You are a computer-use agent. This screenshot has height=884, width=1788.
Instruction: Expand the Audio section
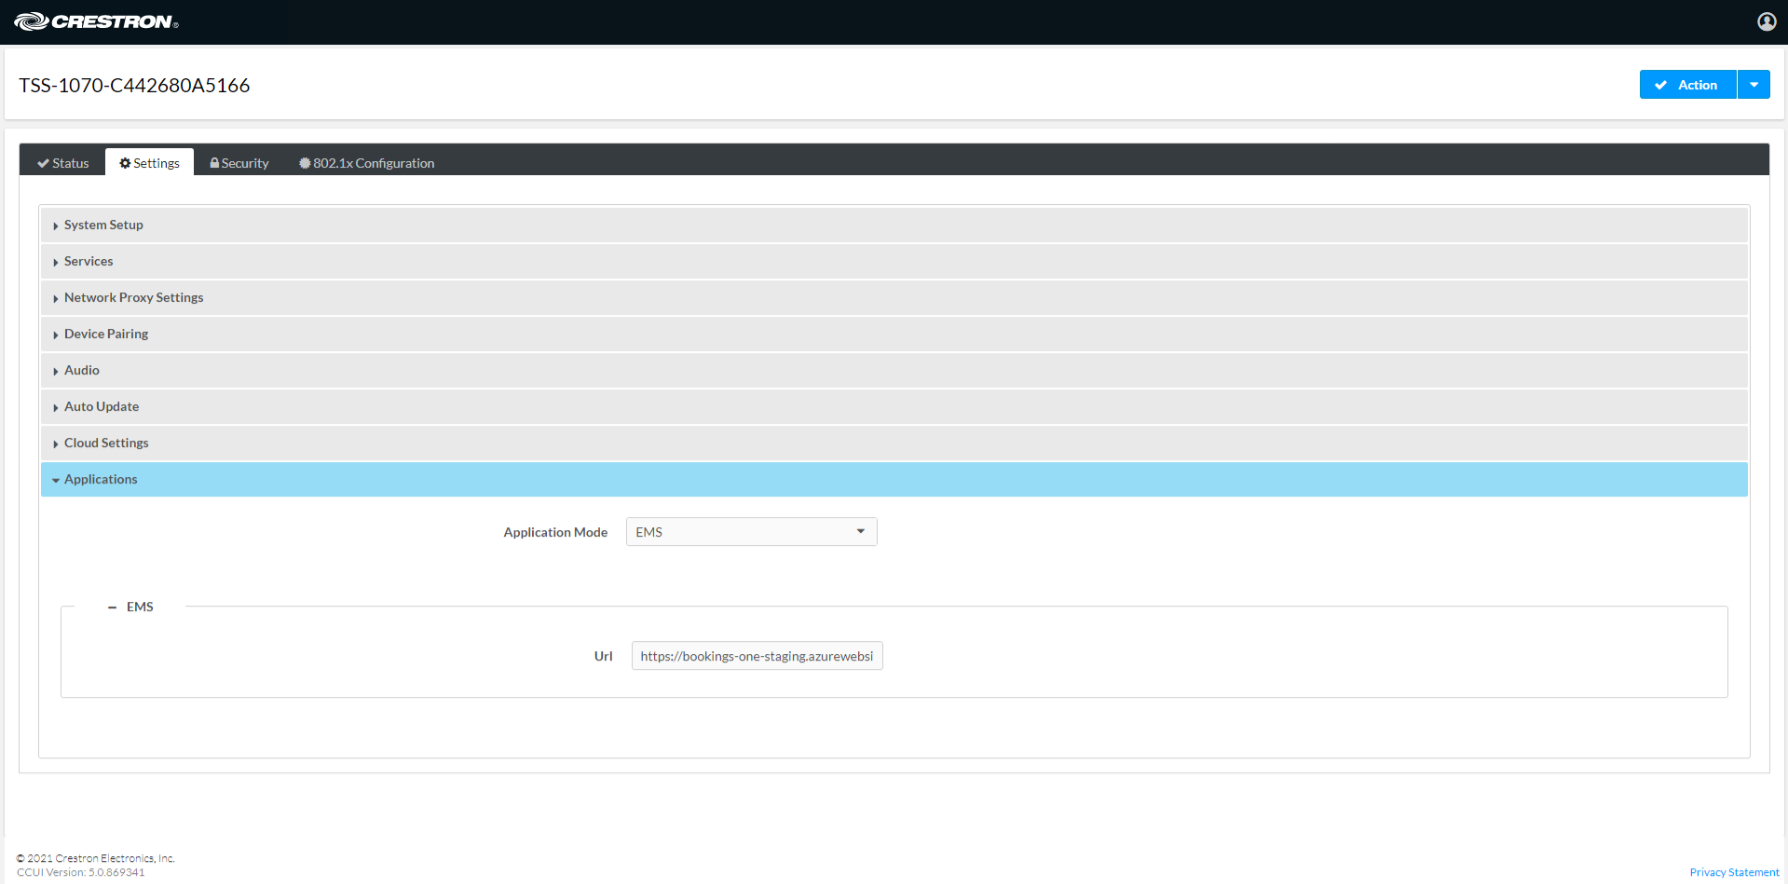81,370
